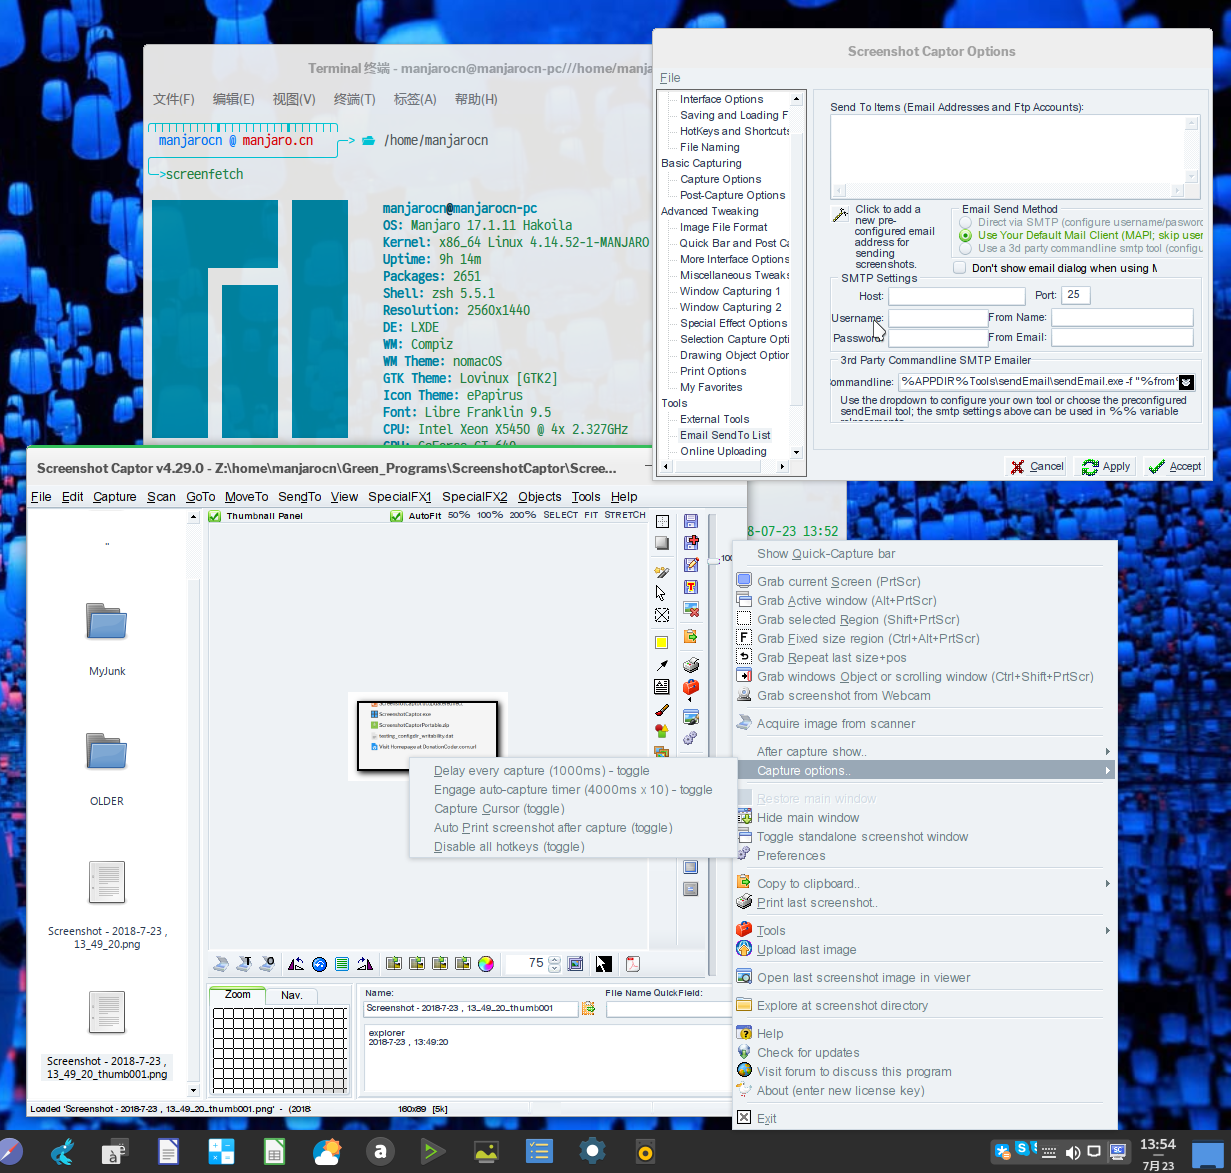Open the weather icon in the taskbar
Viewport: 1231px width, 1173px height.
327,1151
